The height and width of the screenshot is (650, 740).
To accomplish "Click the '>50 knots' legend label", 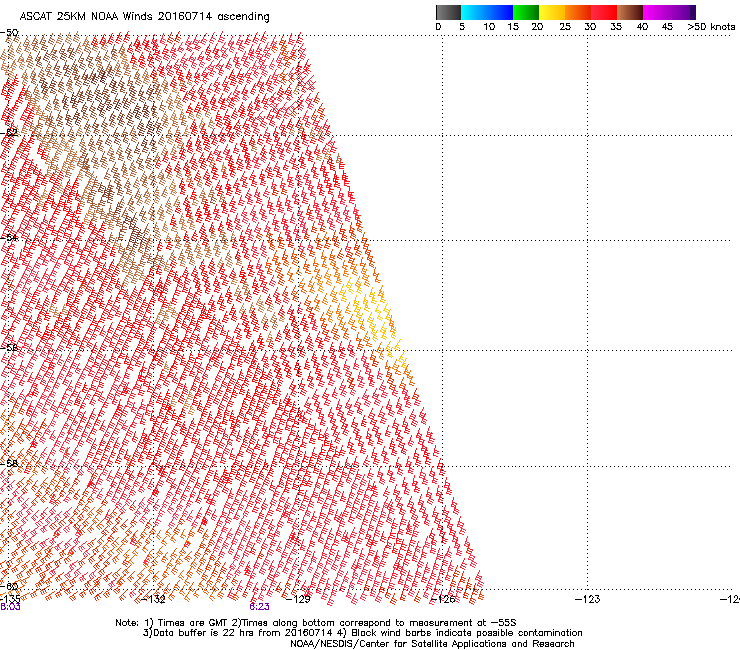I will pos(711,27).
